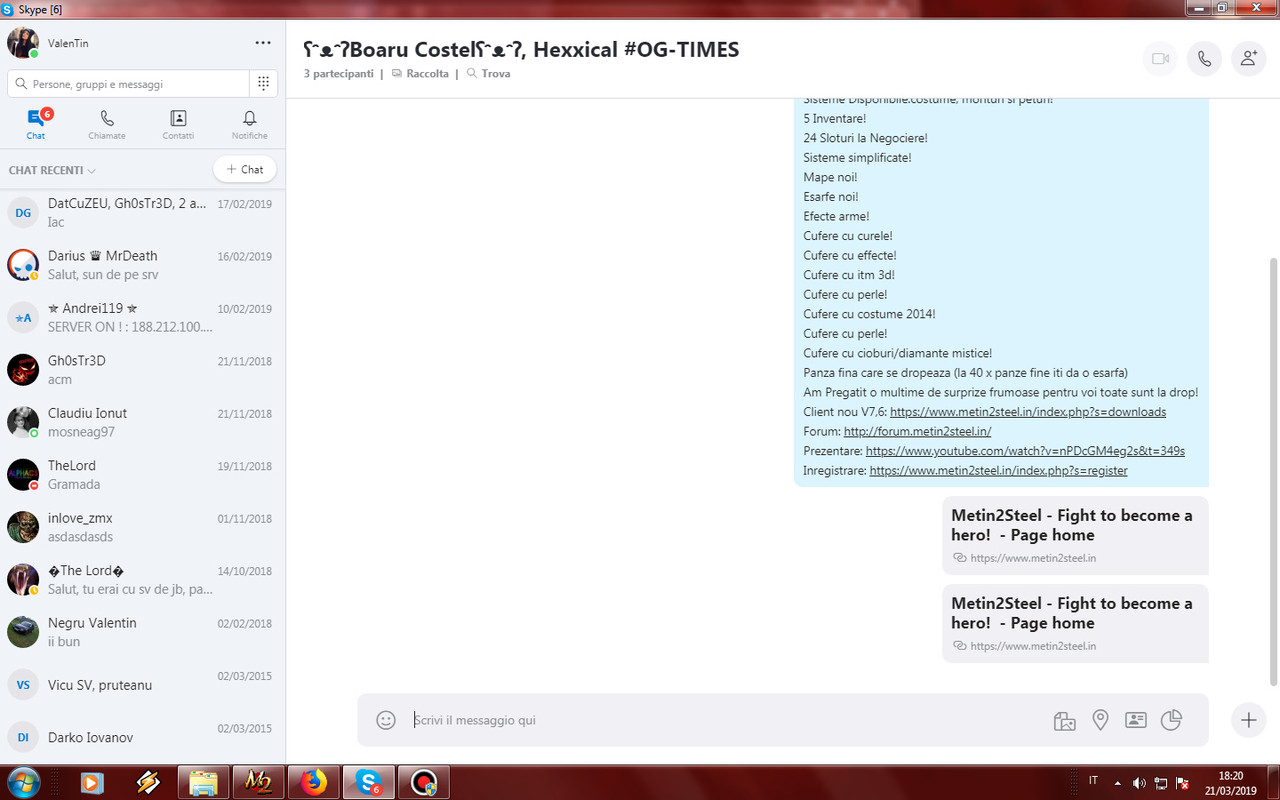Open the Vicu SV, pruteanu conversation
The height and width of the screenshot is (800, 1280).
tap(142, 685)
